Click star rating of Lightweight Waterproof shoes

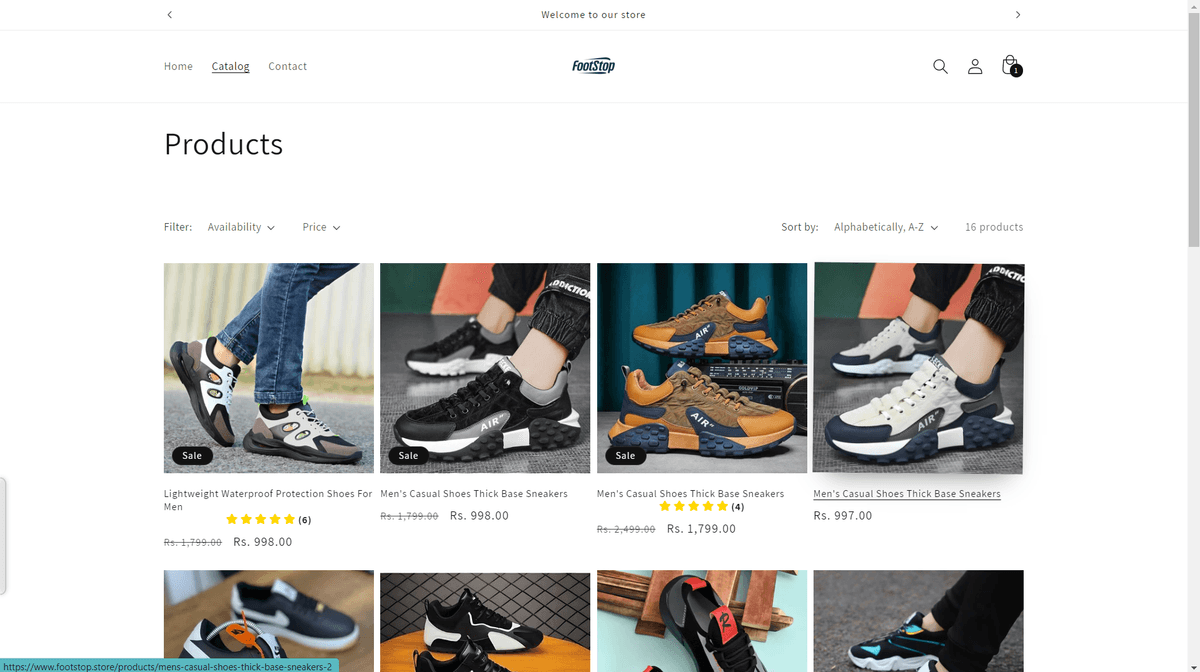tap(261, 519)
